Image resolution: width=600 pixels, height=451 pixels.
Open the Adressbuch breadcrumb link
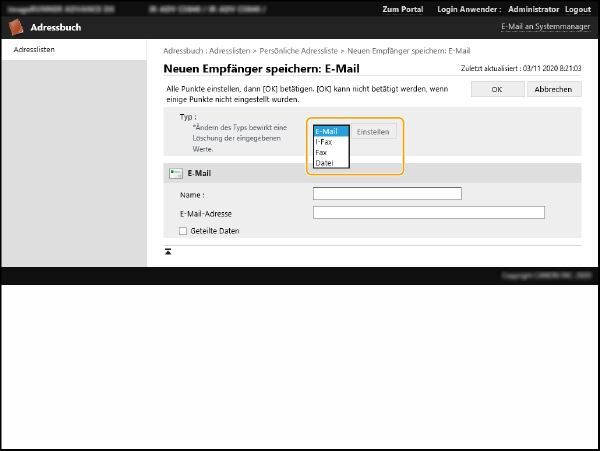click(184, 51)
